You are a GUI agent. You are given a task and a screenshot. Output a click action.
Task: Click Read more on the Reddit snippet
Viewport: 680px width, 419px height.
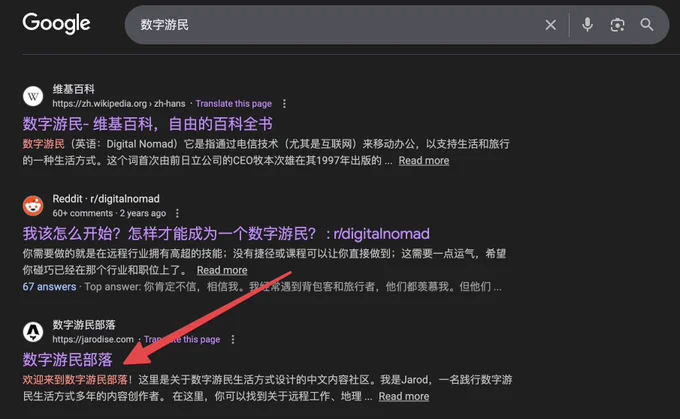pos(222,270)
